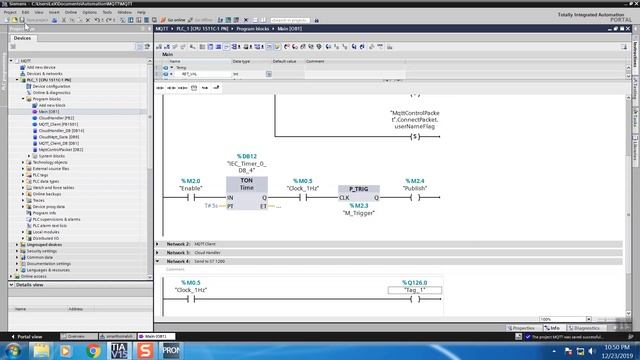Expand the Technology objects folder
The height and width of the screenshot is (360, 640).
[x=23, y=162]
